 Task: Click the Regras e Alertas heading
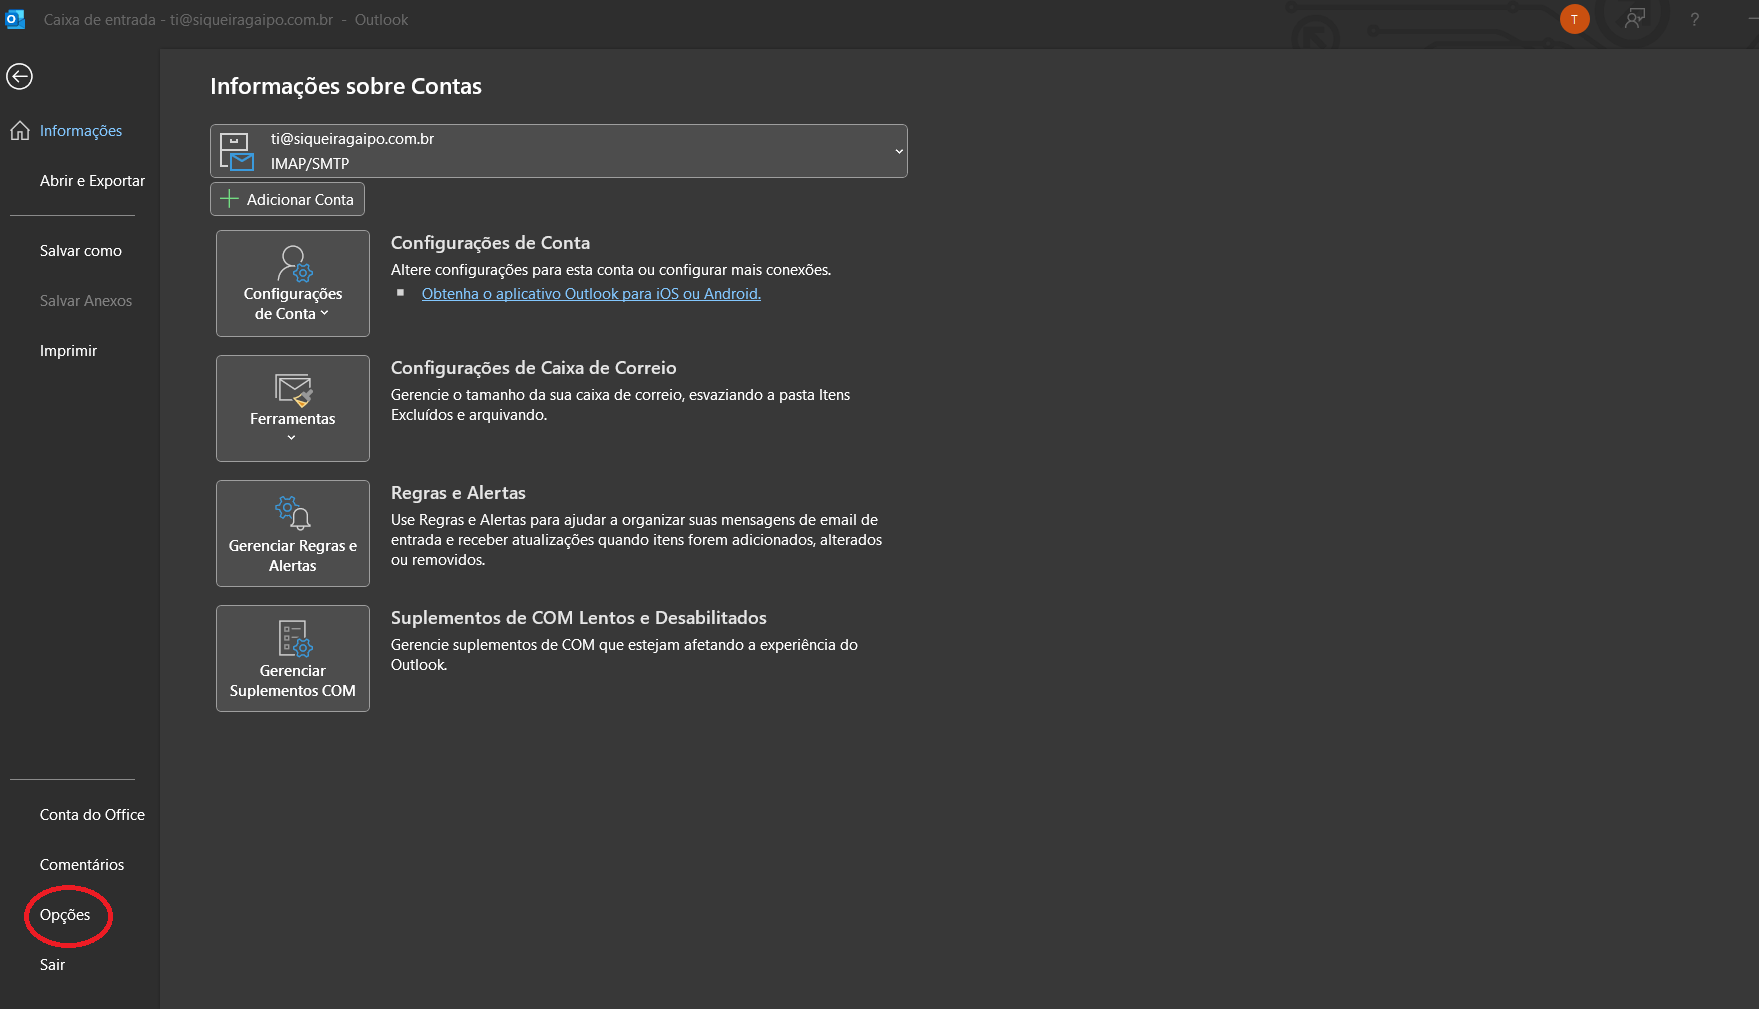pos(458,493)
